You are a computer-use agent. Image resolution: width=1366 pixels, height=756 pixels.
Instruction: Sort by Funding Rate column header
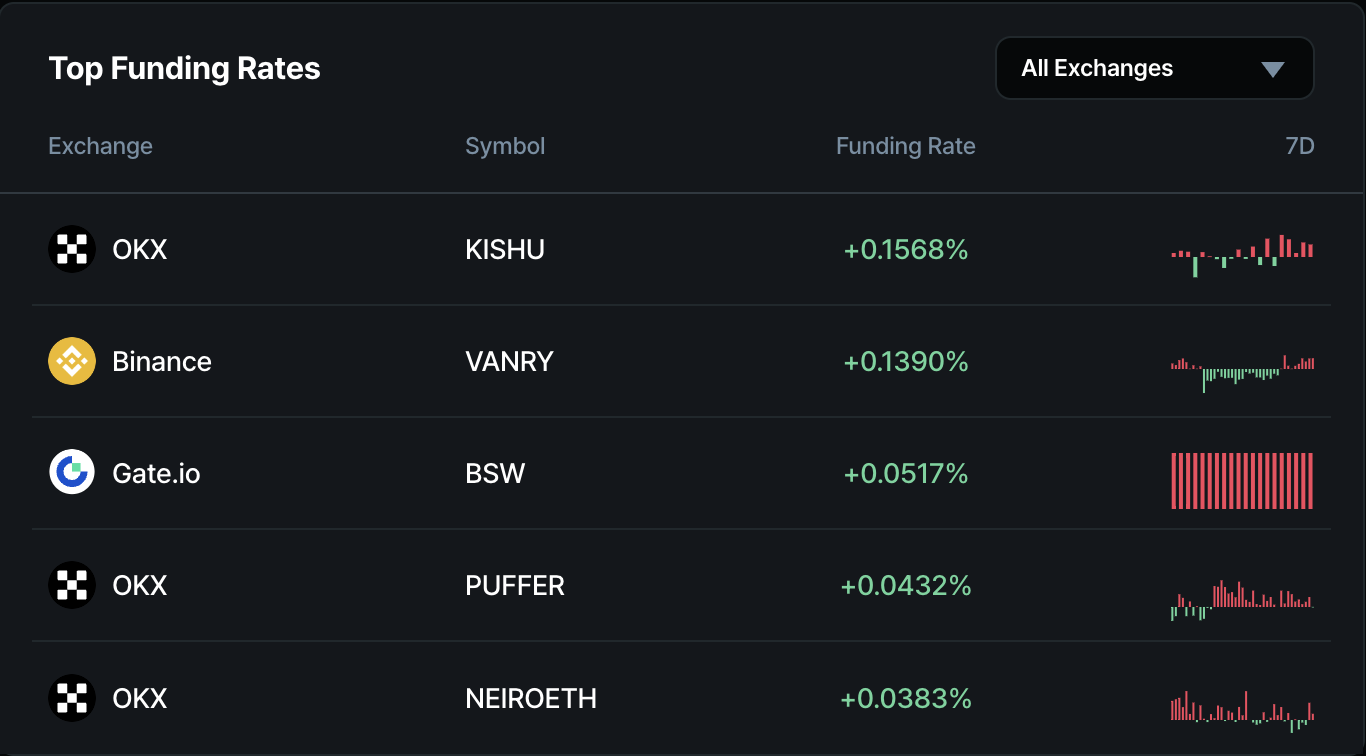point(905,146)
